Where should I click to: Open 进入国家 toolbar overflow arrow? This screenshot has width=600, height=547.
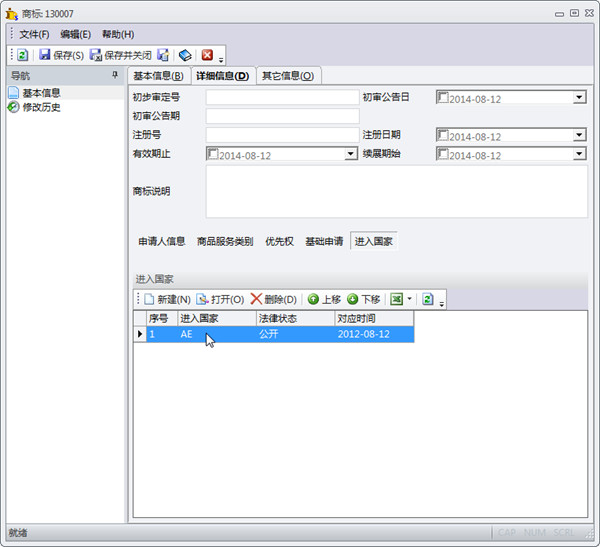(442, 304)
